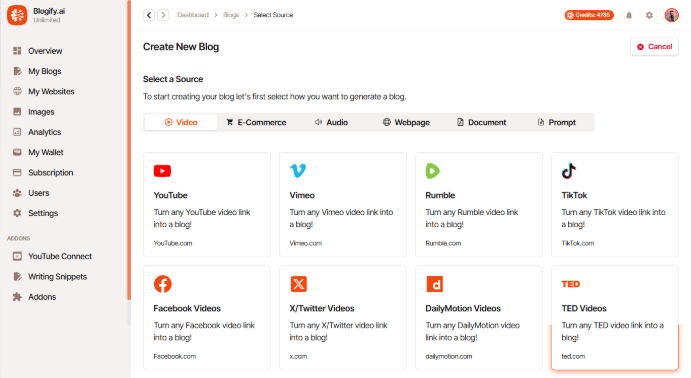
Task: Choose the Facebook Videos card title
Action: tap(187, 308)
